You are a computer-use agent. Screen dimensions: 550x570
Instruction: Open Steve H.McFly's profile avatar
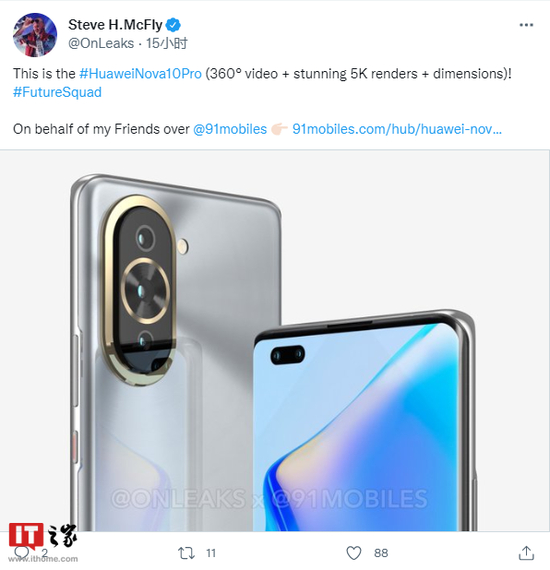(x=35, y=35)
